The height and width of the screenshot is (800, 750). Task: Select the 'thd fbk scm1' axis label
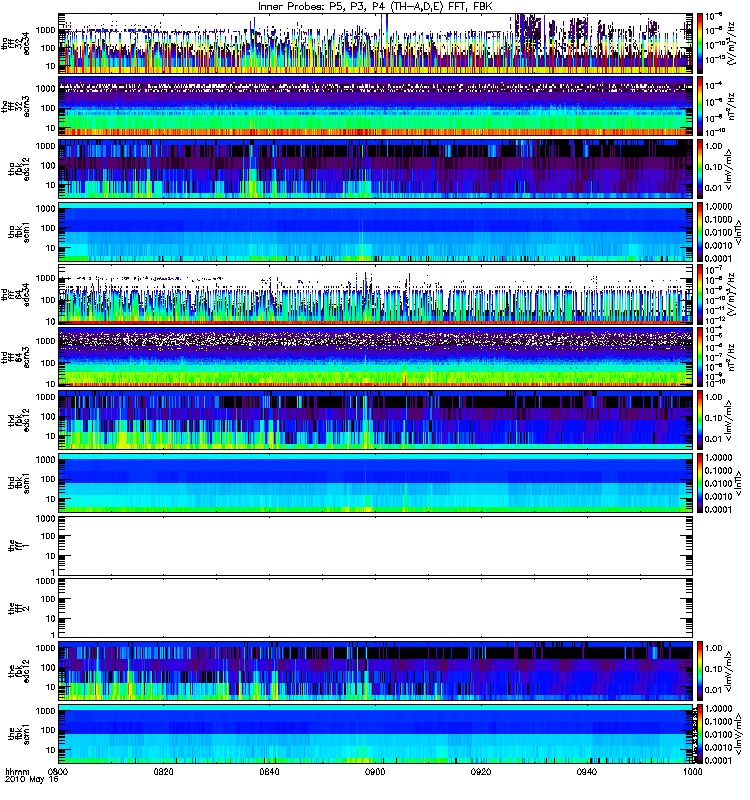pos(19,483)
